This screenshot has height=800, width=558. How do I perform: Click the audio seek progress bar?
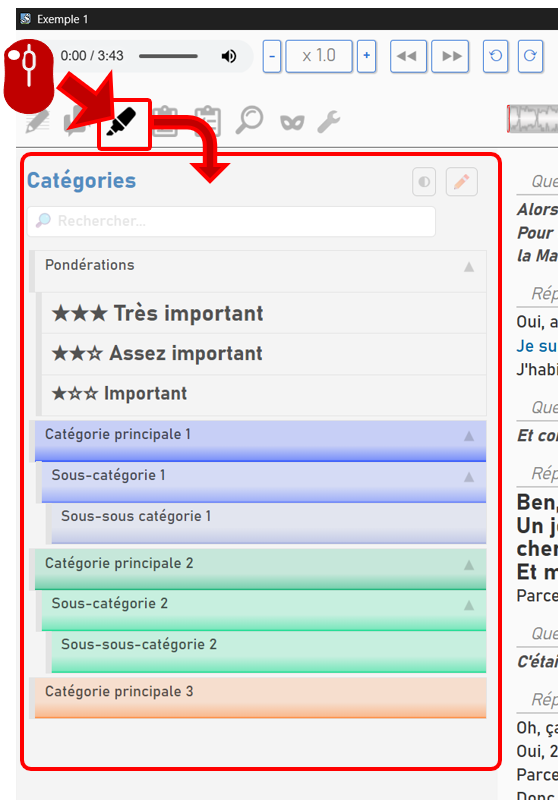(168, 56)
